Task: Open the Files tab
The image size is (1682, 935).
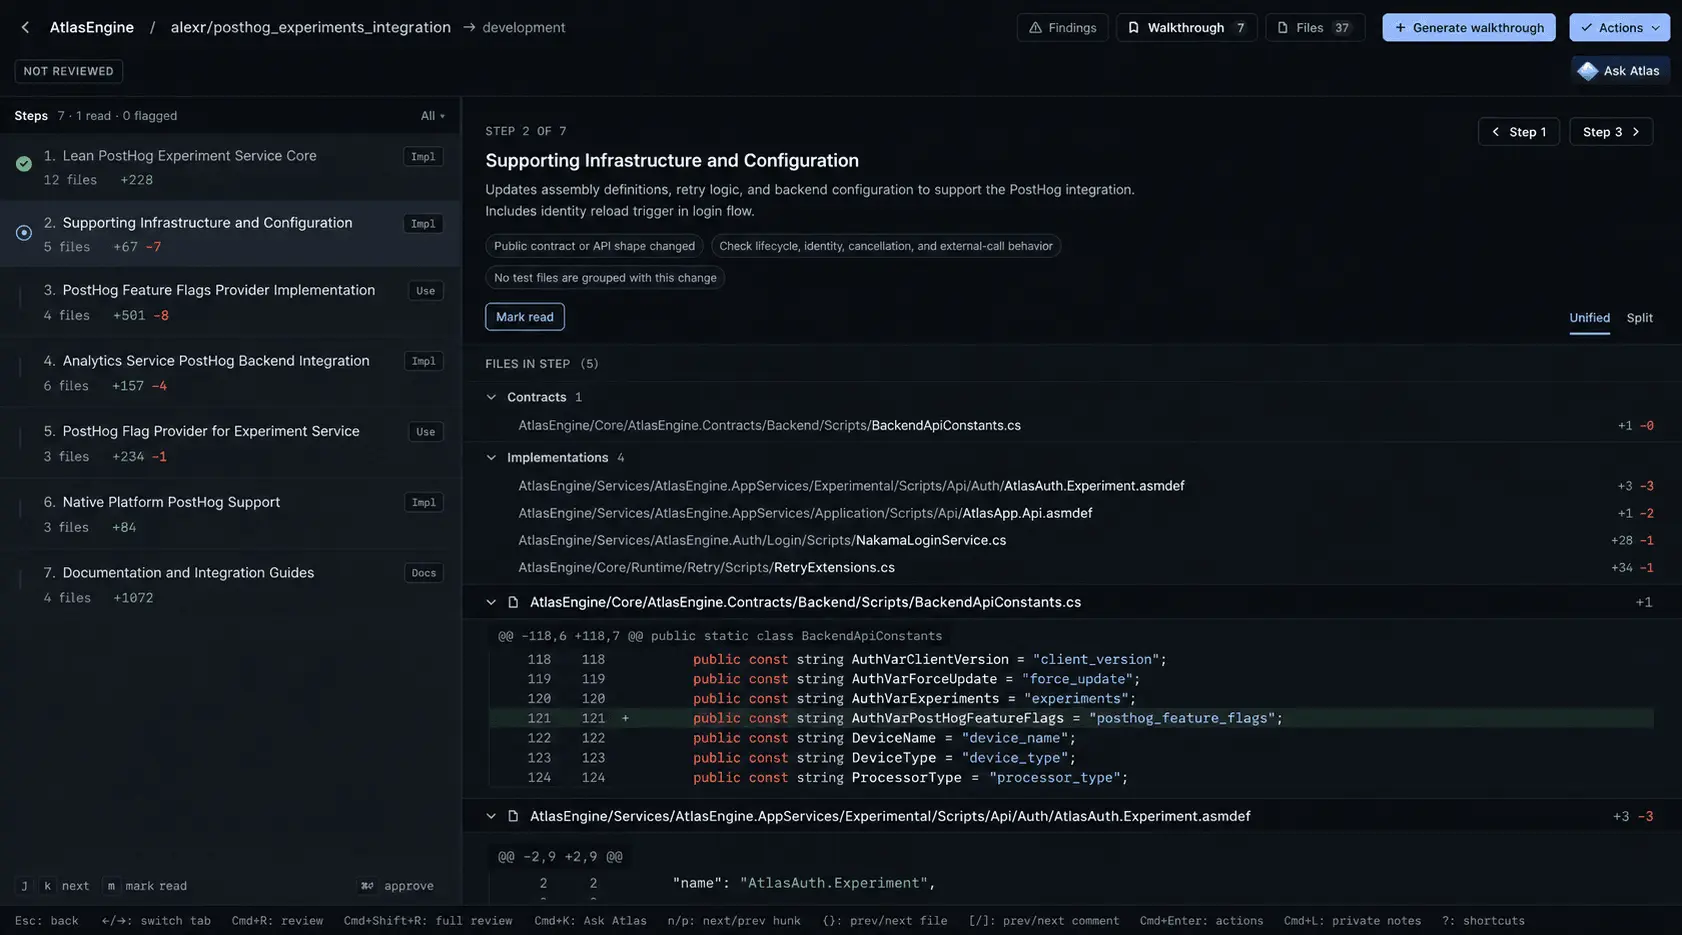Action: point(1314,28)
